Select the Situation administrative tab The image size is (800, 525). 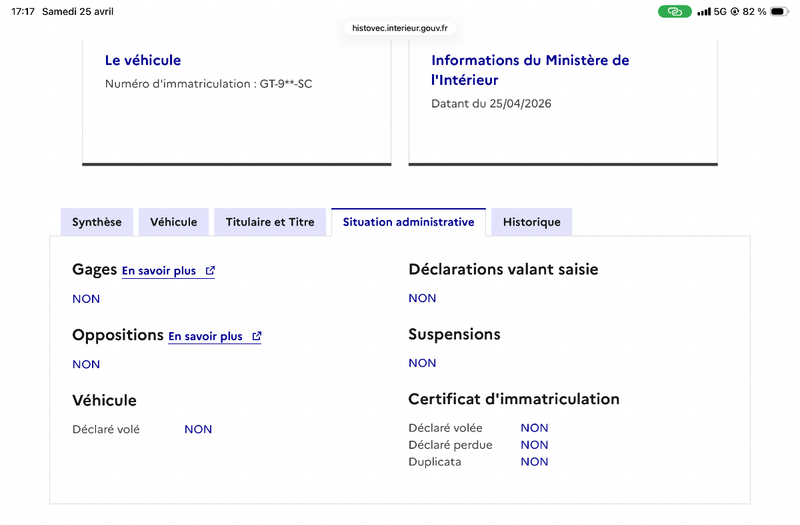tap(408, 222)
